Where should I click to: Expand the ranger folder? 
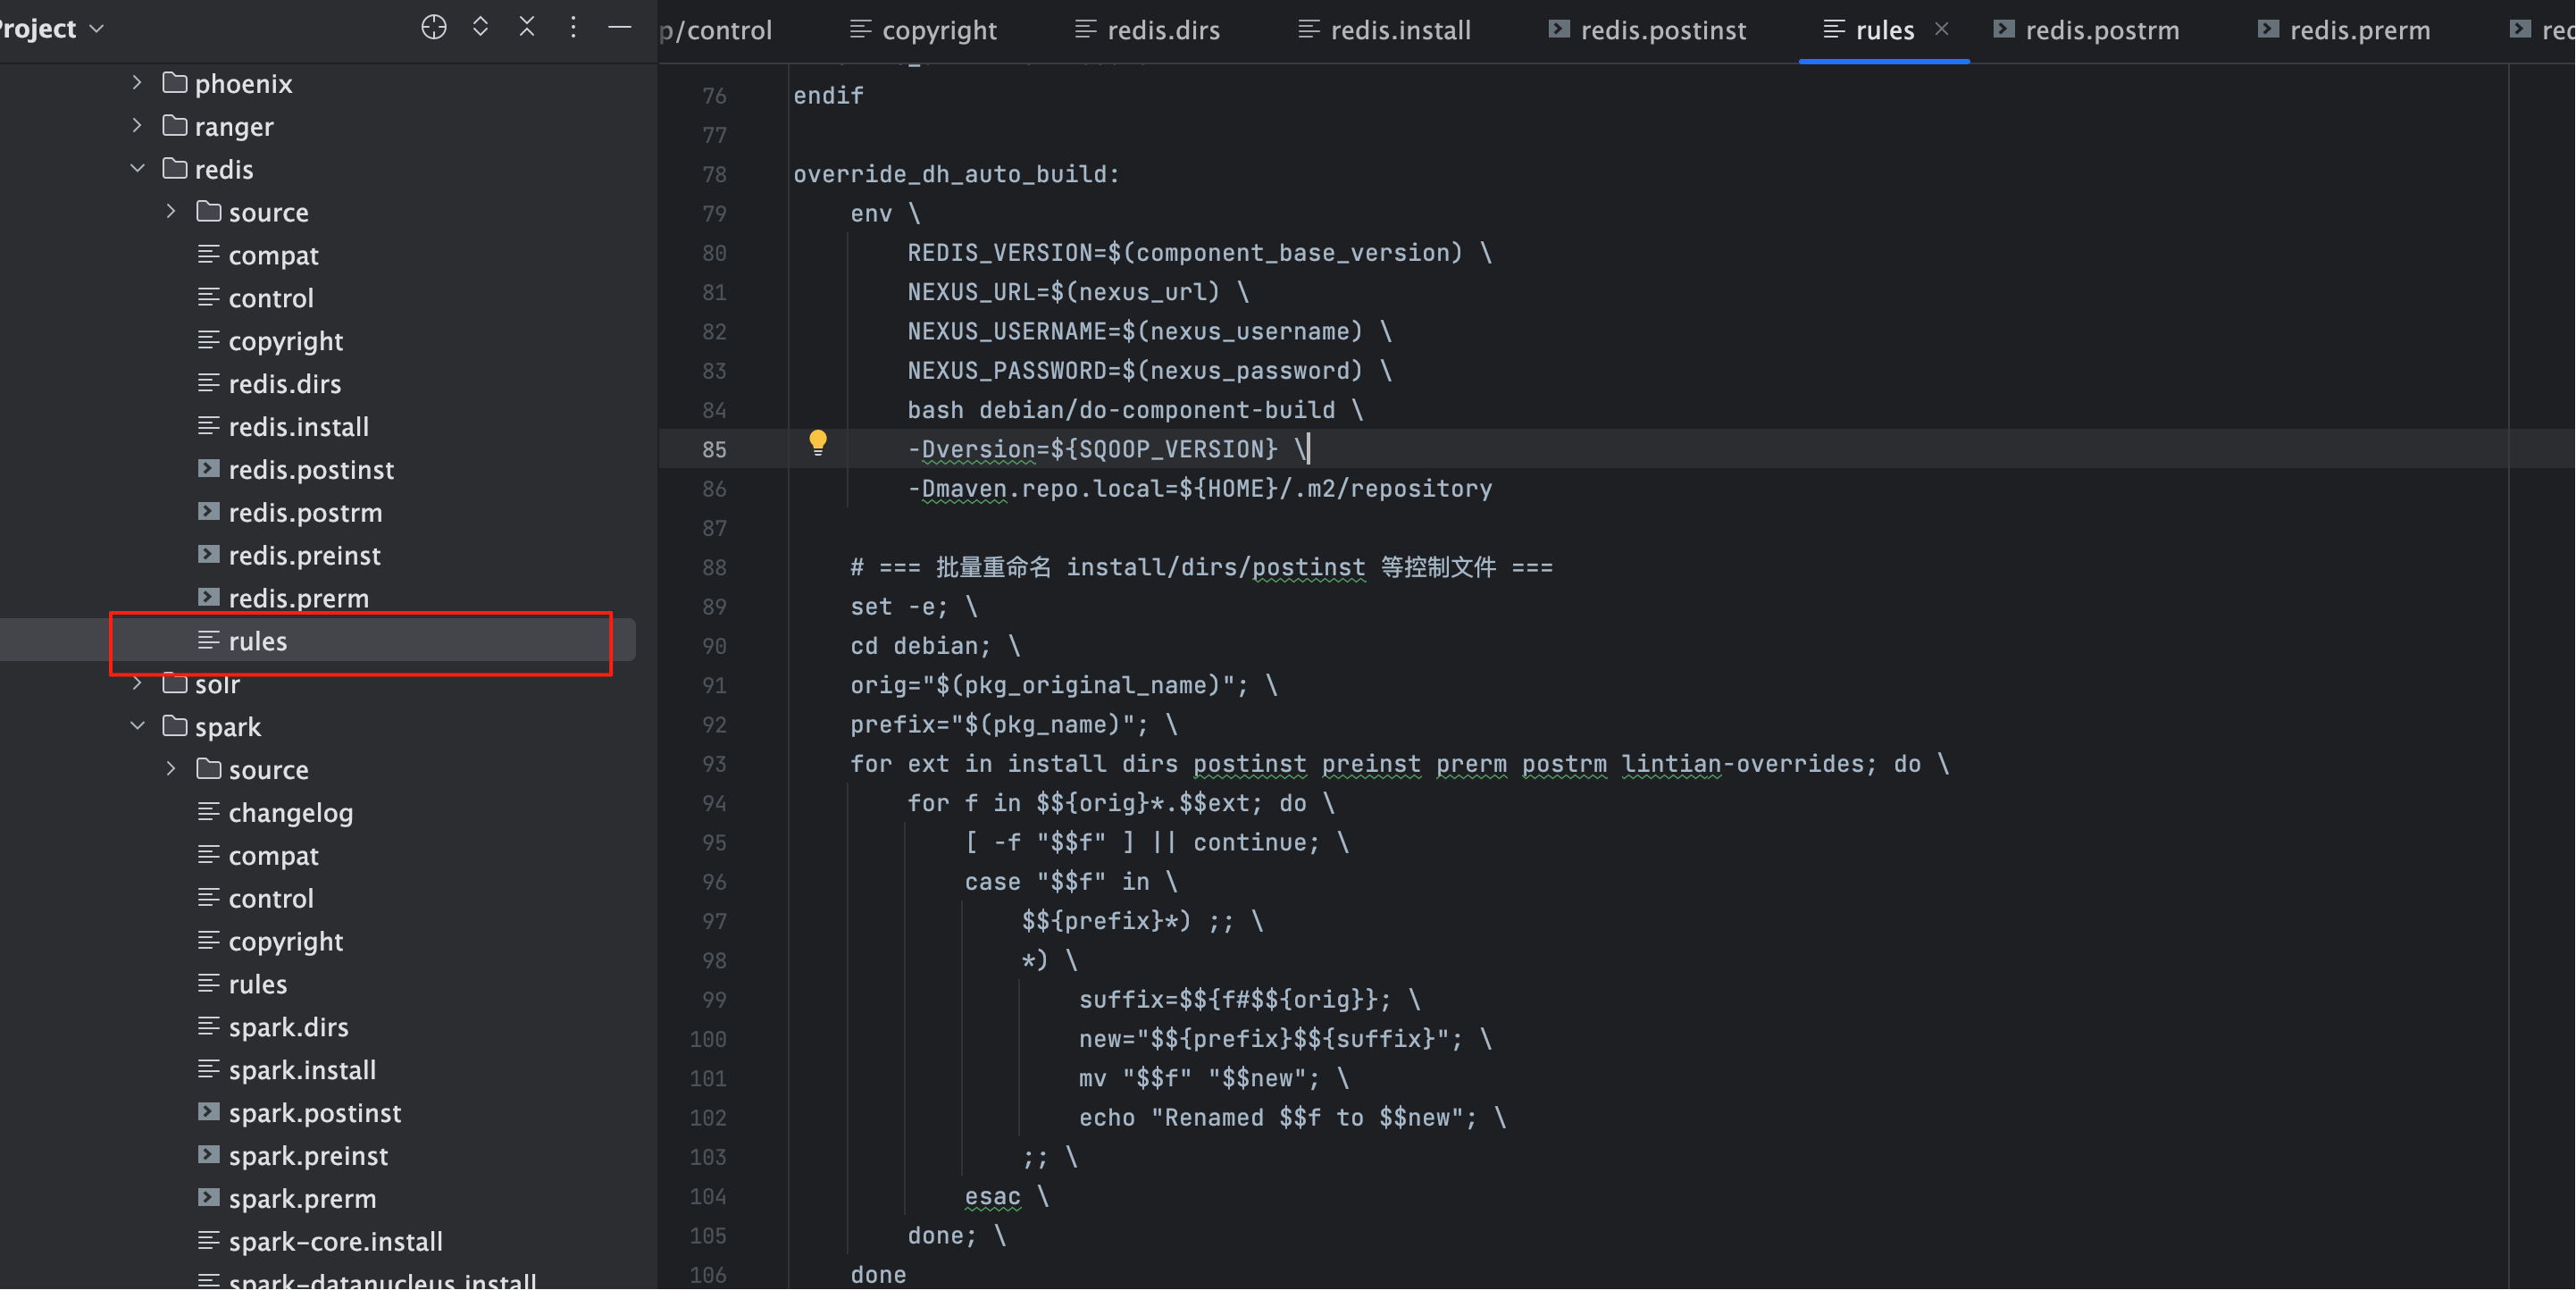137,126
